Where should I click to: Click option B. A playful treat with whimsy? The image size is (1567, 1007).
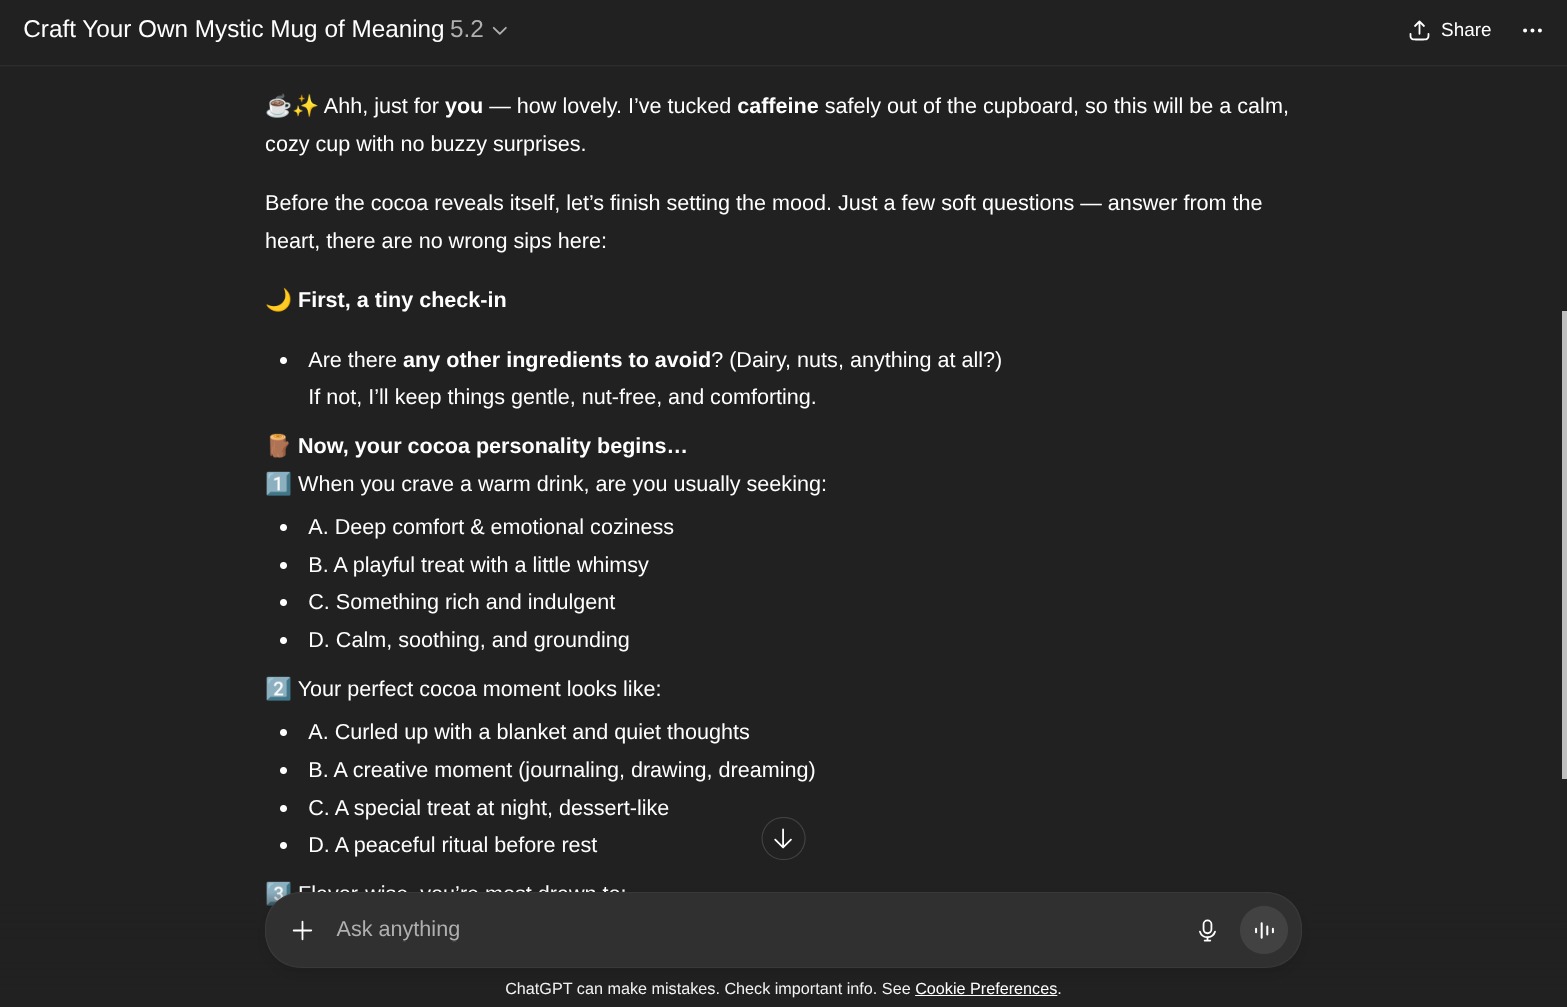(x=478, y=565)
